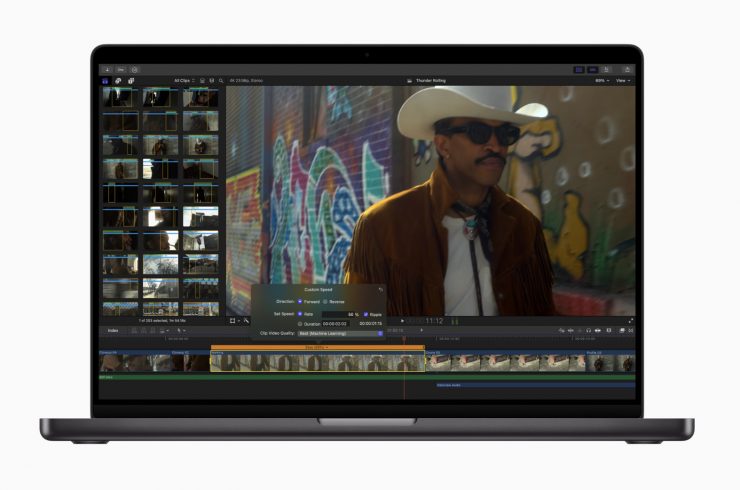Open the All Clips filter dropdown
This screenshot has width=740, height=490.
pyautogui.click(x=183, y=80)
